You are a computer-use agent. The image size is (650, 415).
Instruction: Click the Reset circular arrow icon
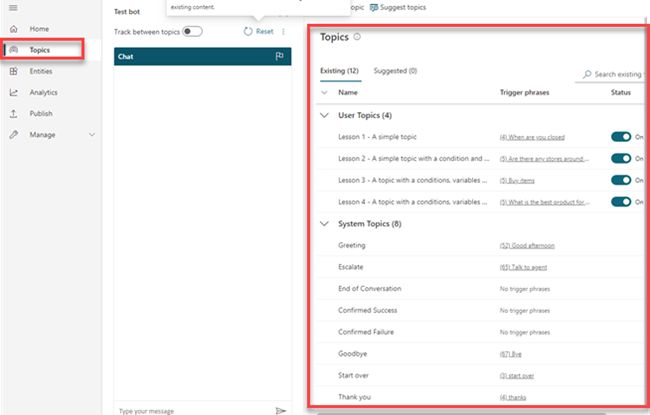coord(248,32)
